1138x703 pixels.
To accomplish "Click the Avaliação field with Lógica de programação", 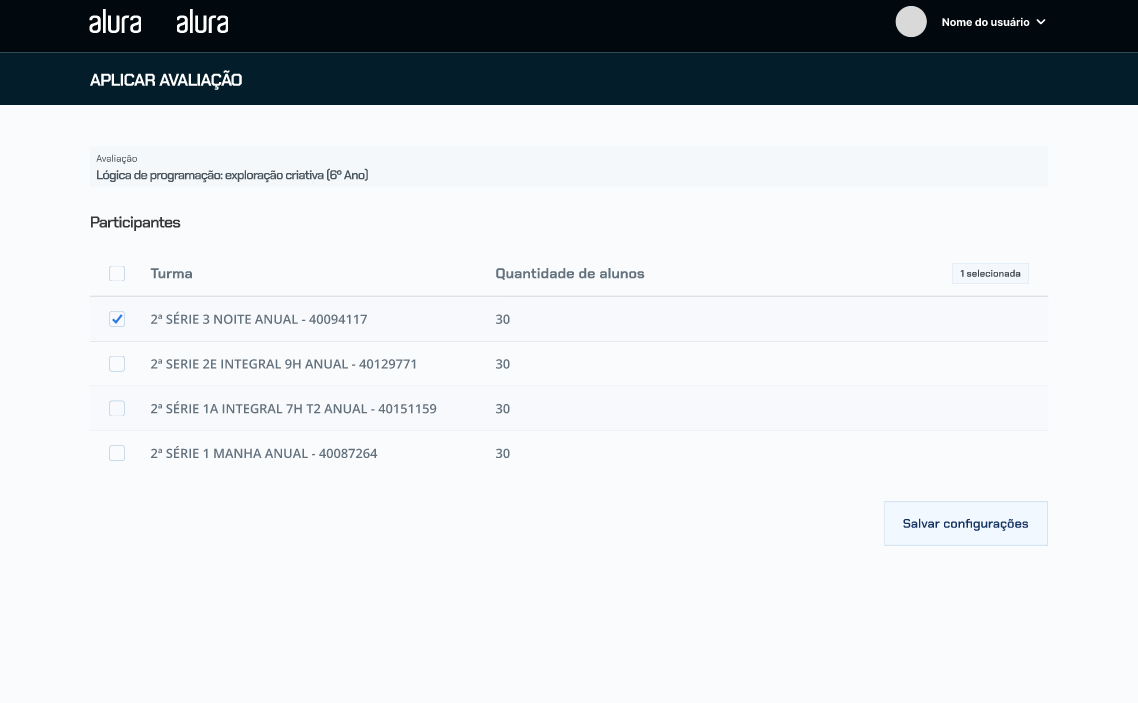I will (568, 167).
